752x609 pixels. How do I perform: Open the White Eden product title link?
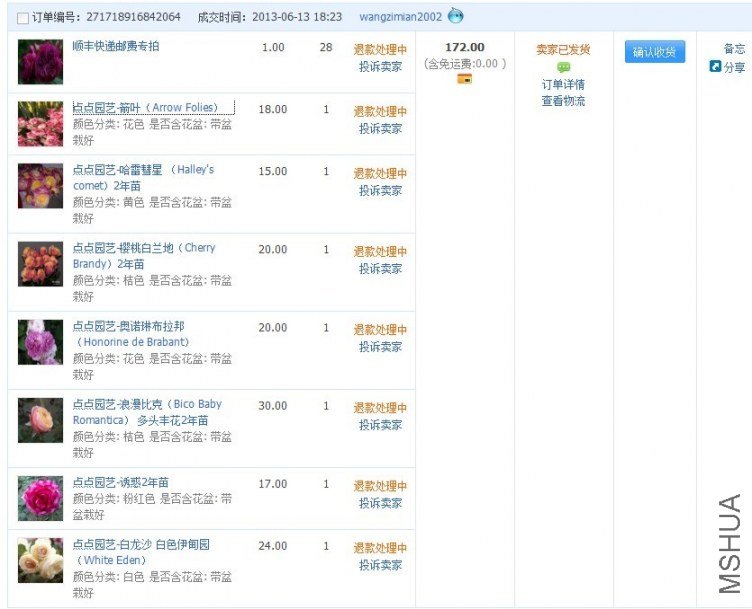coord(141,552)
